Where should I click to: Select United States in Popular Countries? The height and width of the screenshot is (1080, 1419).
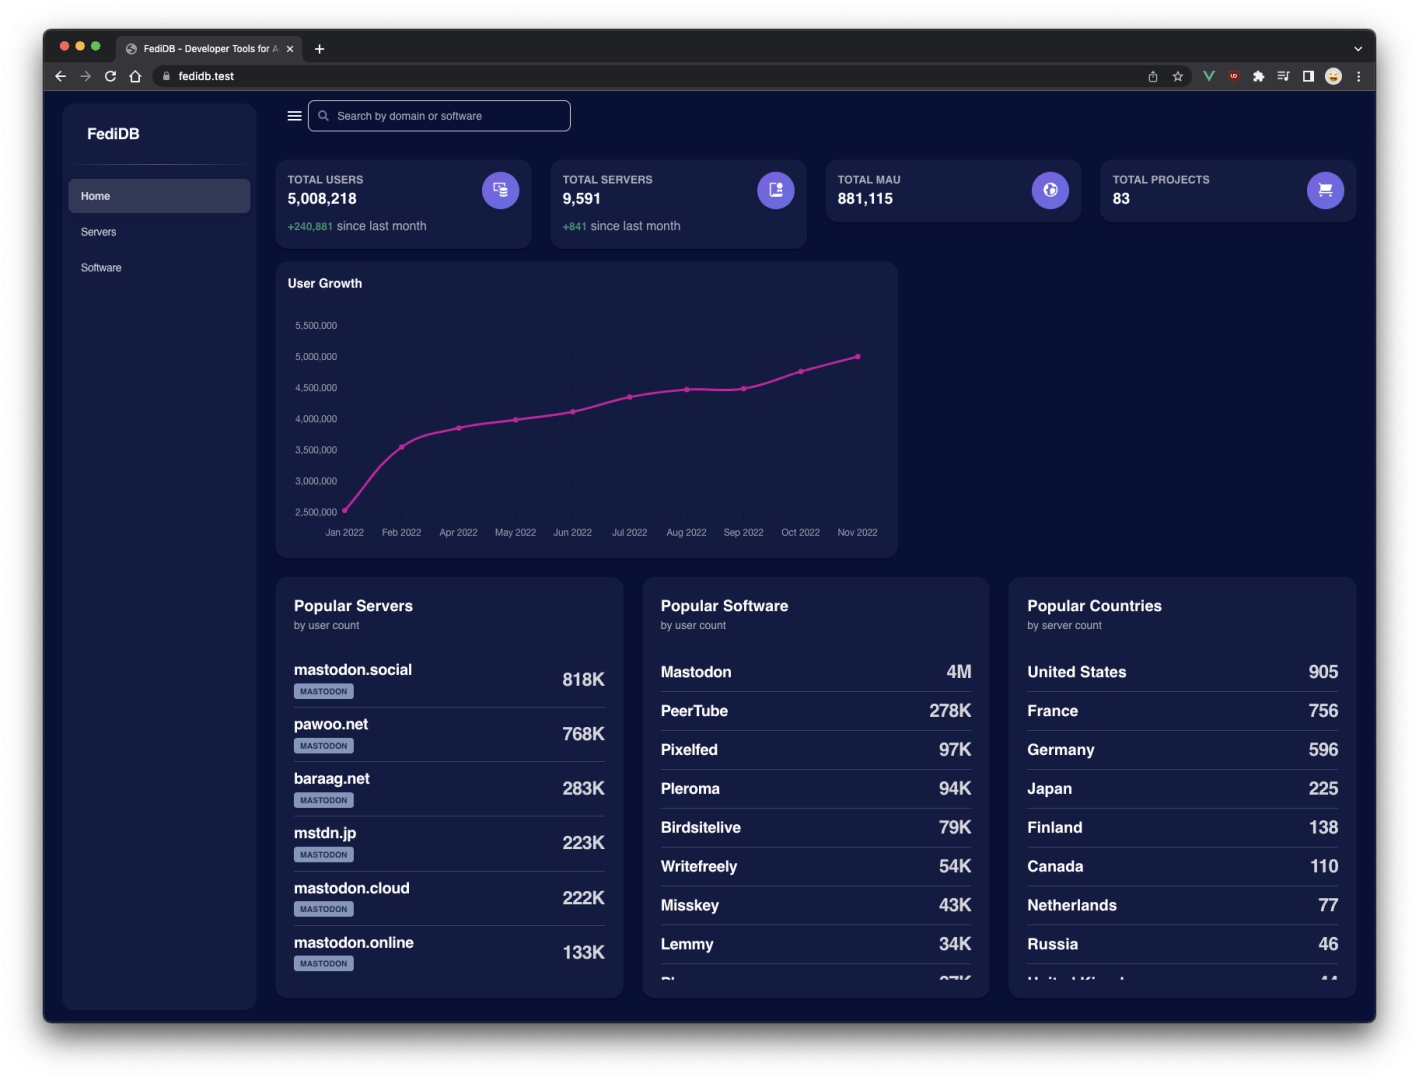pos(1183,672)
